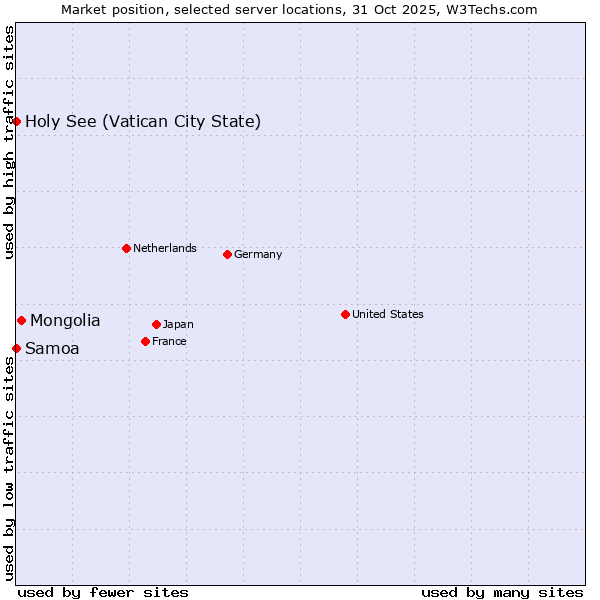Select the Netherlands red diamond marker
600x600 pixels.
pos(126,248)
